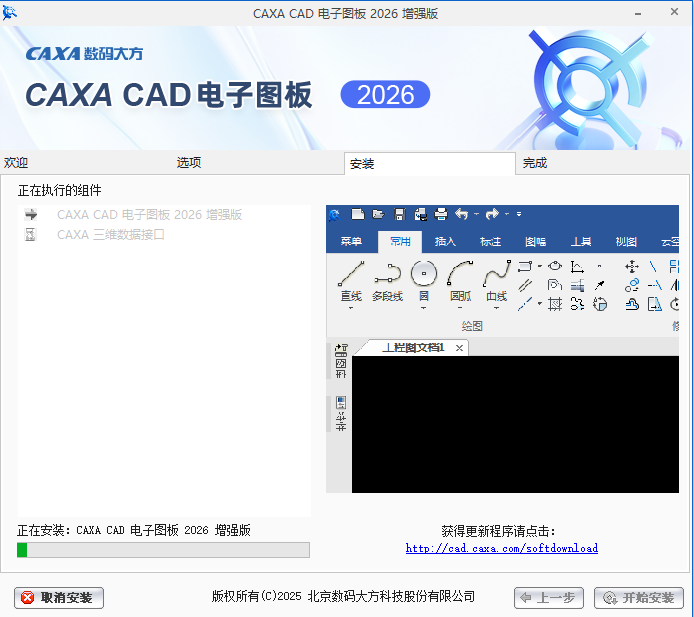Click the 圆弧 arc tool in the preview
Image resolution: width=694 pixels, height=617 pixels.
coord(460,280)
